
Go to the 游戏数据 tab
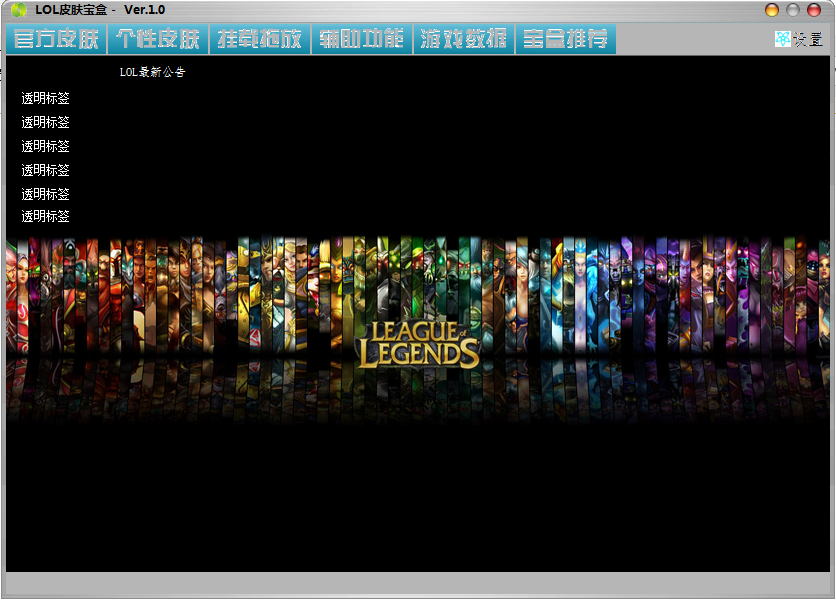(x=463, y=39)
